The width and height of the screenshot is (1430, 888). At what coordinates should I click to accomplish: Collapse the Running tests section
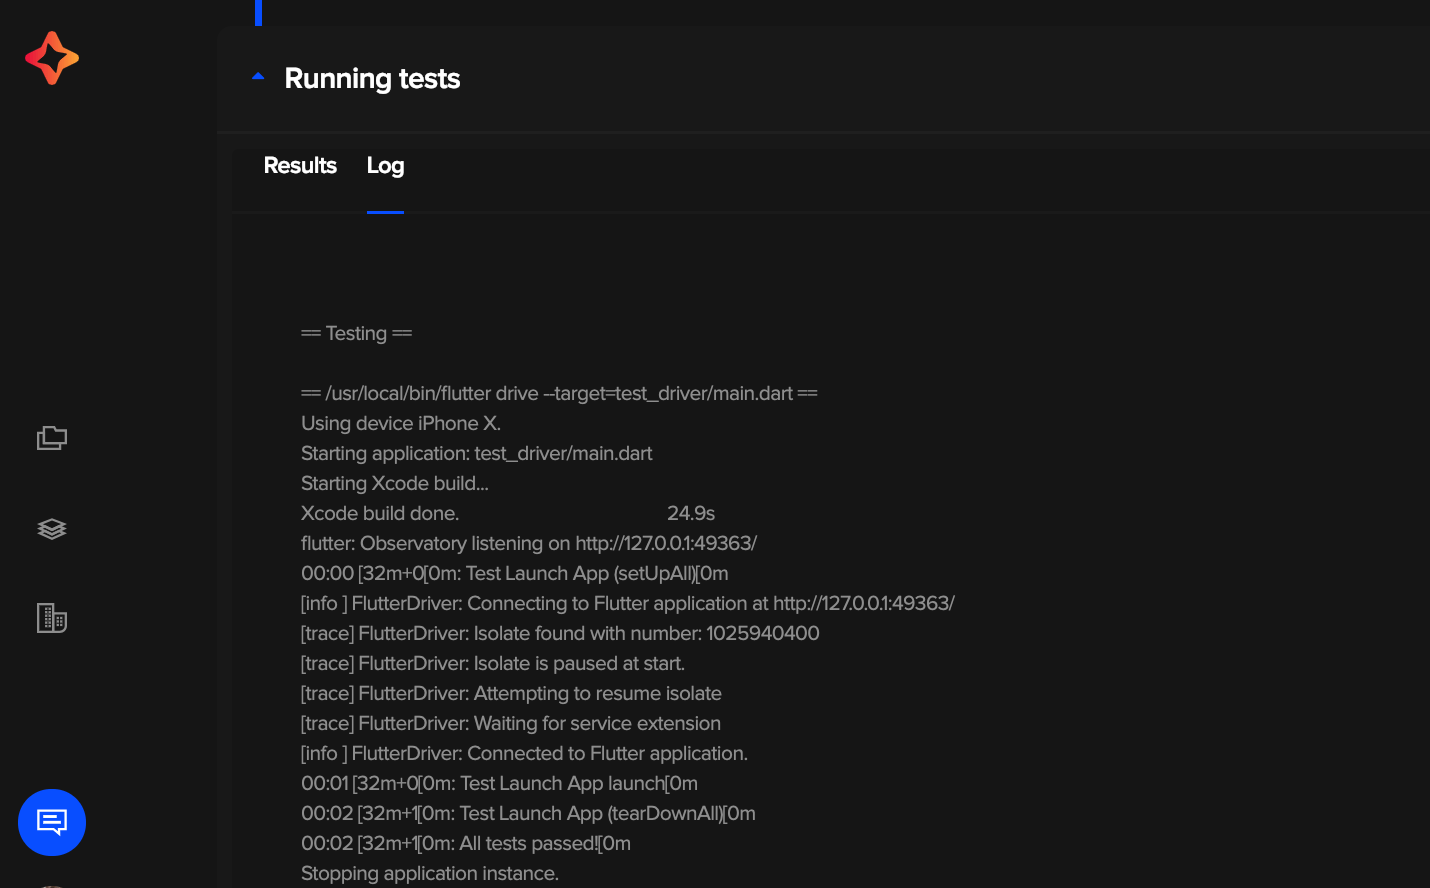[258, 76]
